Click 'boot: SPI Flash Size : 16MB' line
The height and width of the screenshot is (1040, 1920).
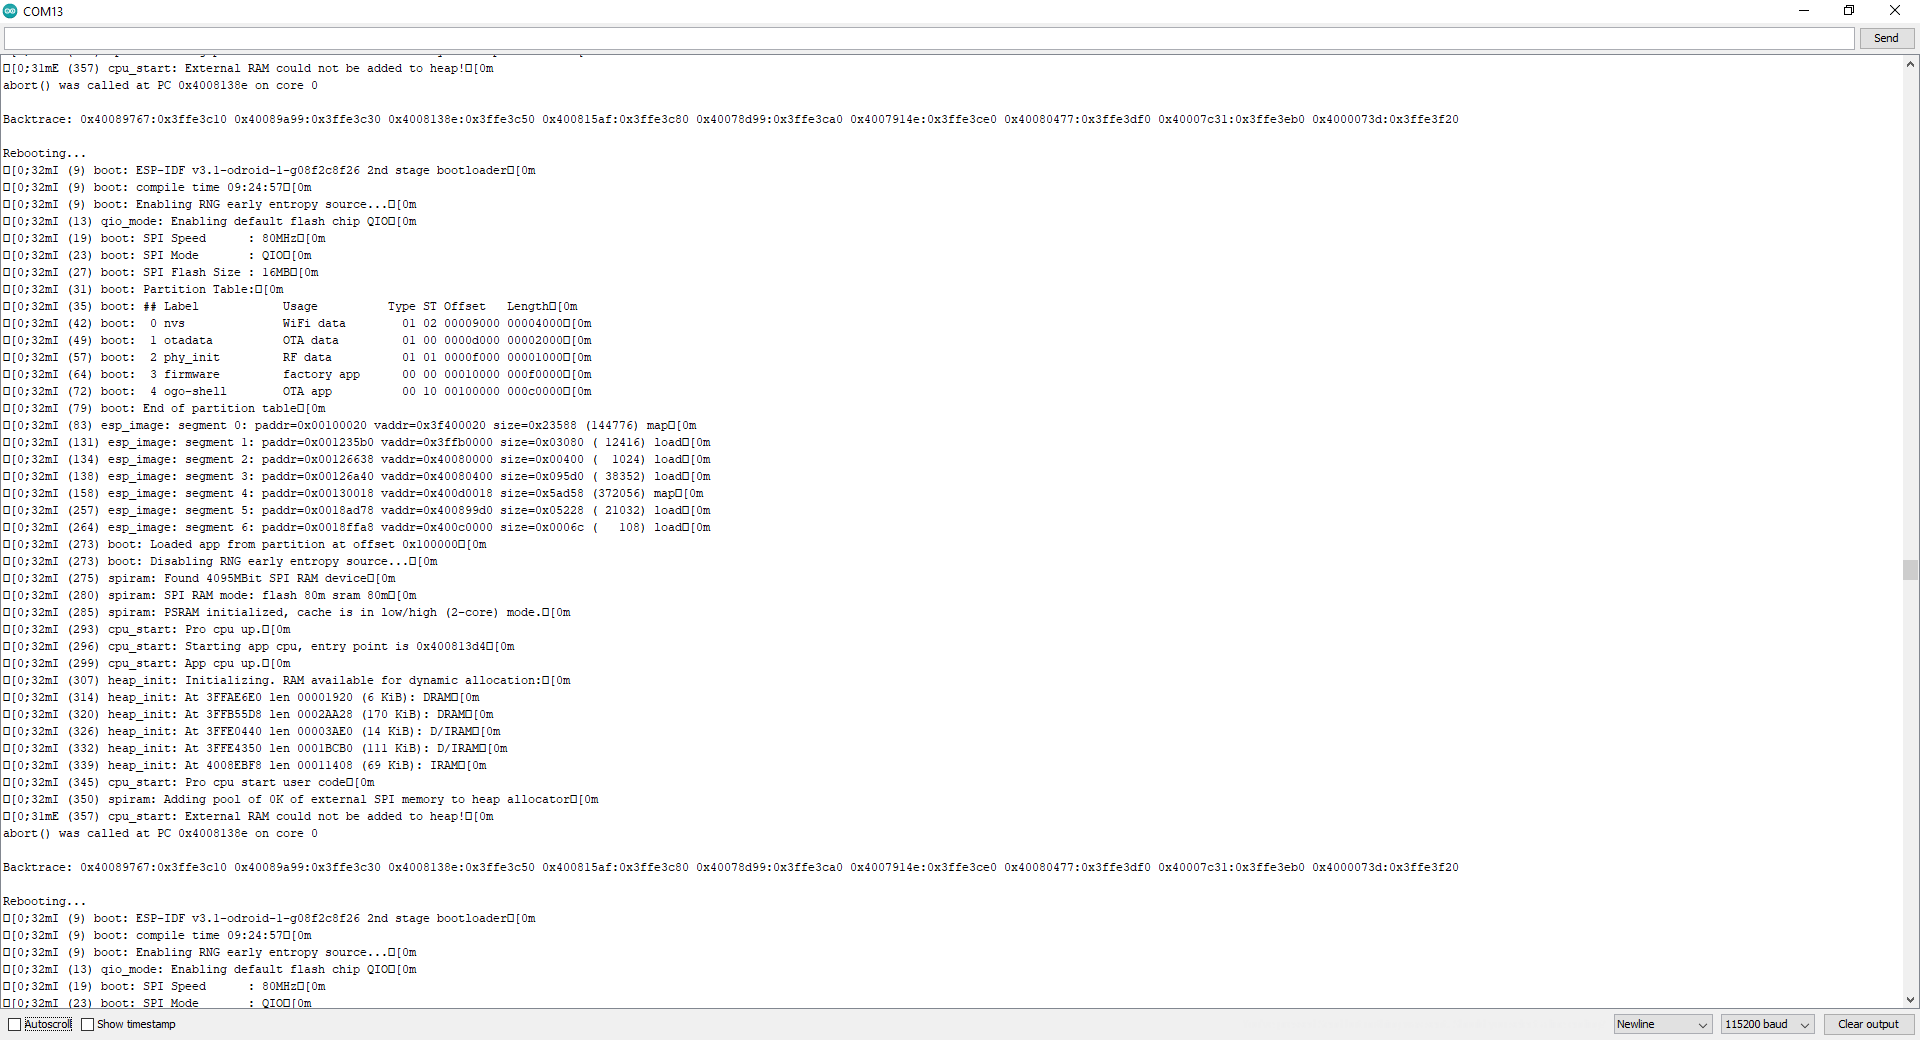(x=161, y=272)
